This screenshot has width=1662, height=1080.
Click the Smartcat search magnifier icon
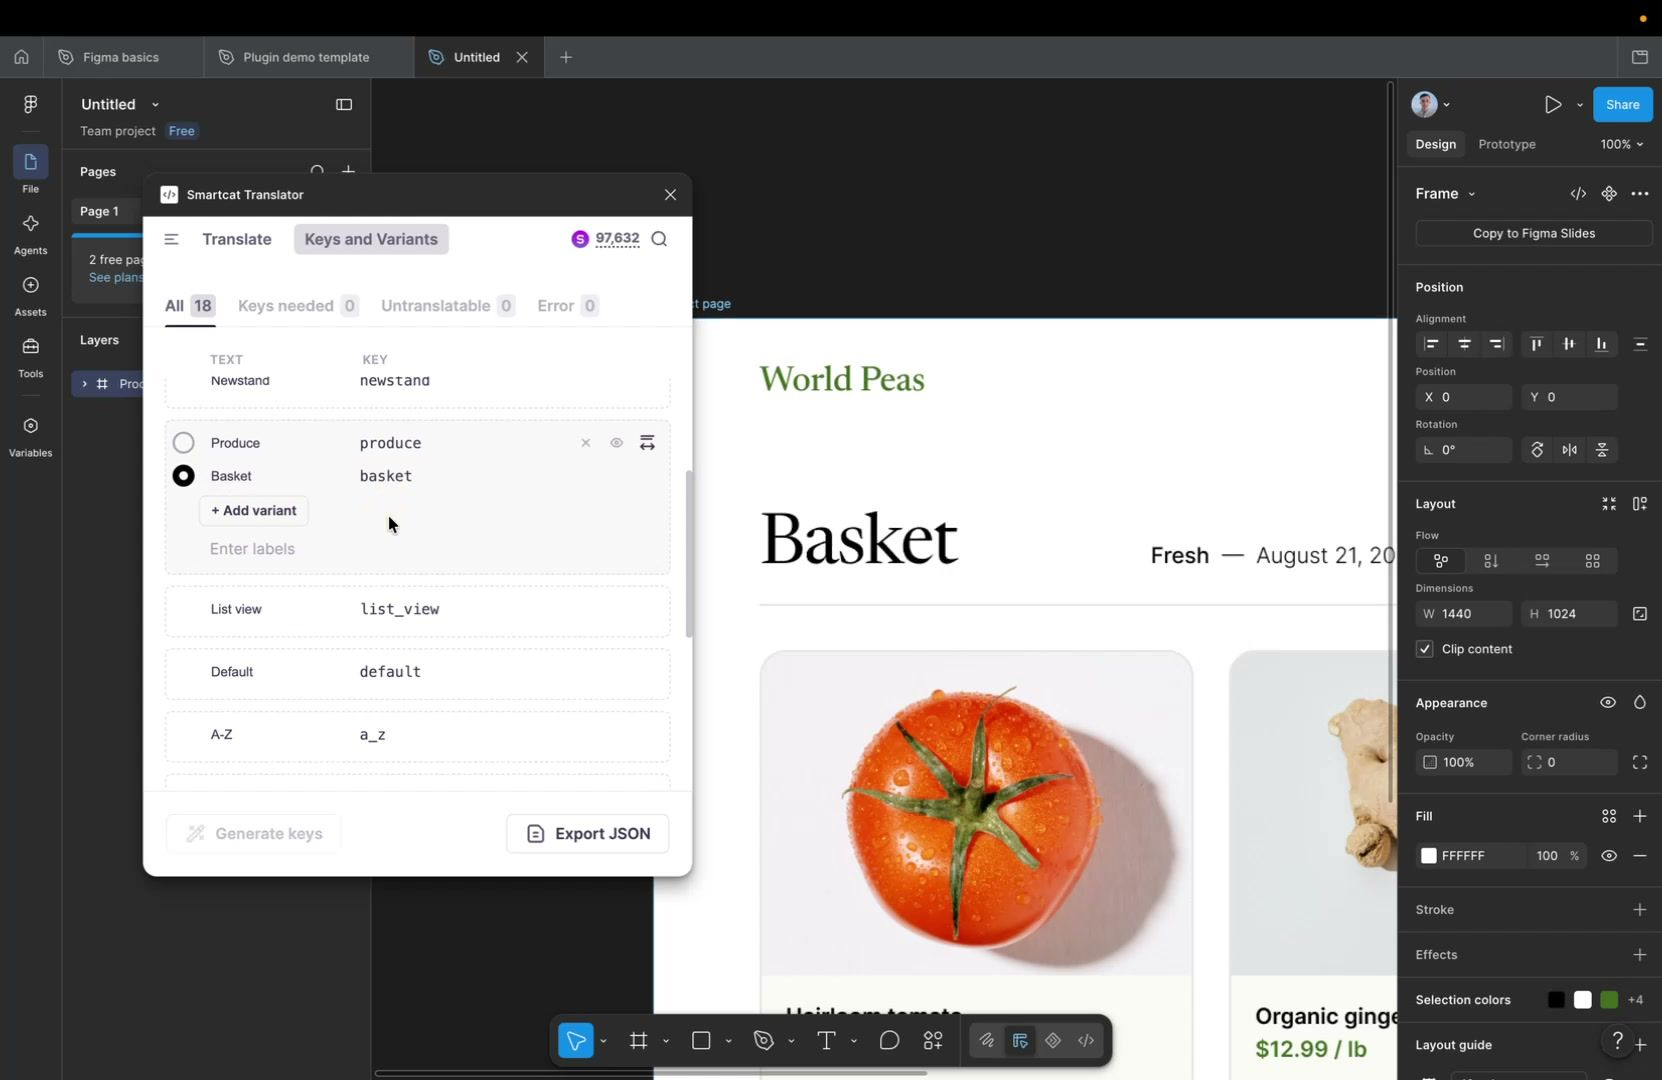(659, 239)
